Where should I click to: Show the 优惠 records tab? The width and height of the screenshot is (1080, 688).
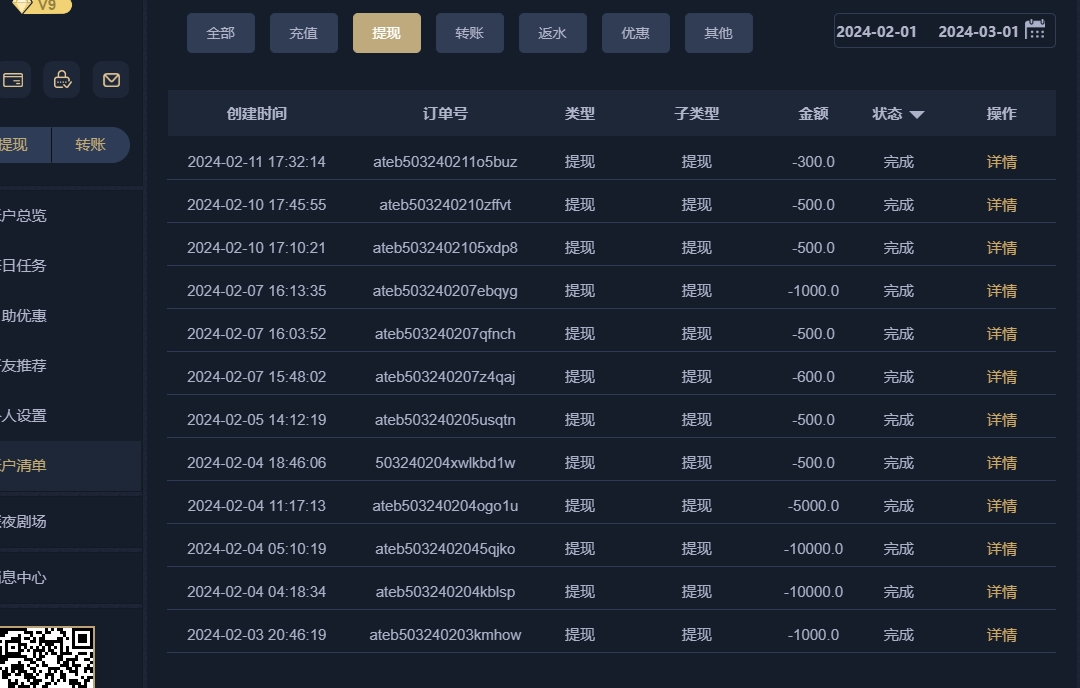coord(635,33)
